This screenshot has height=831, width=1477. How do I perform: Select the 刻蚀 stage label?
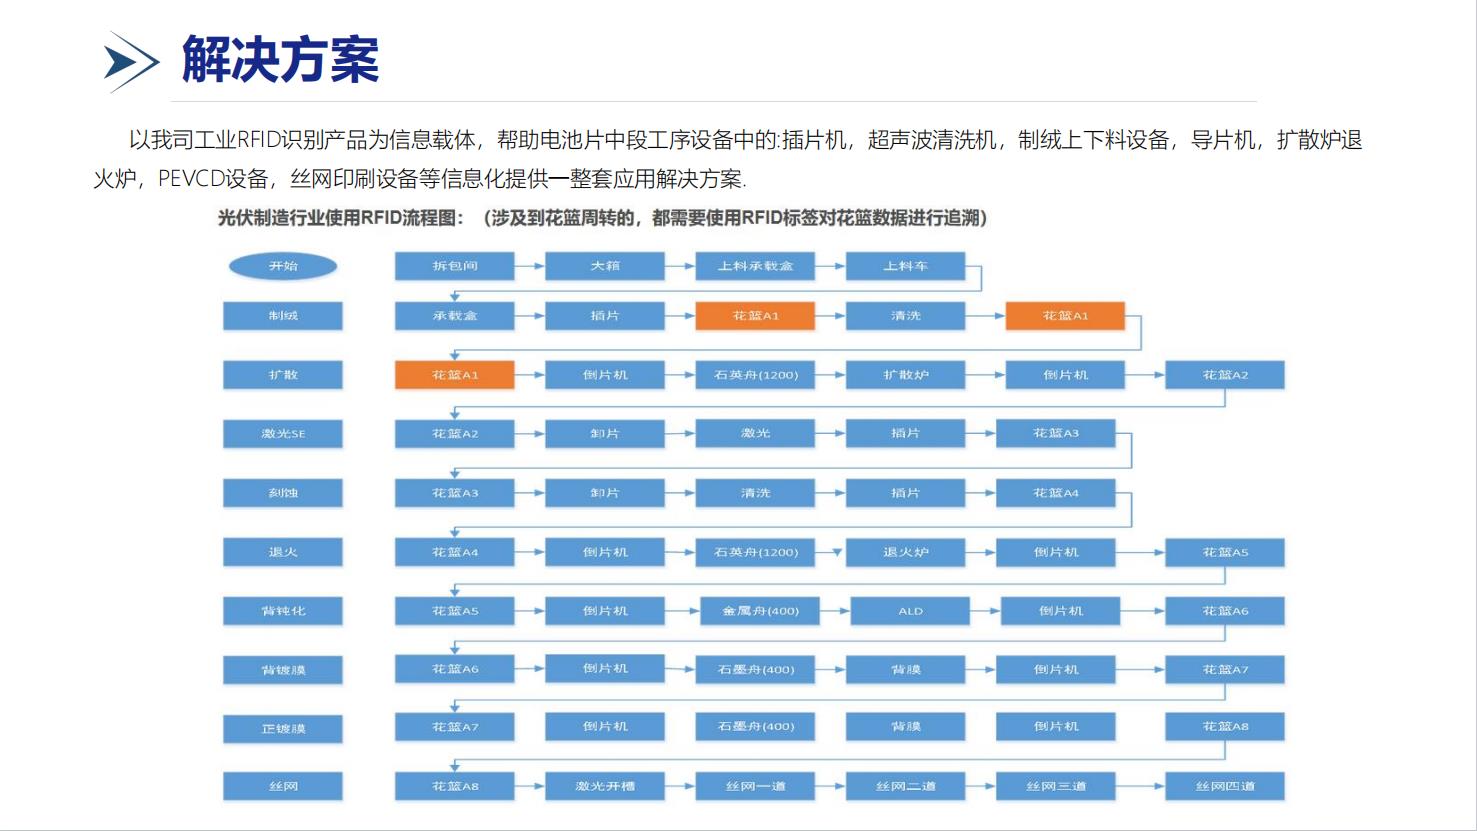pyautogui.click(x=283, y=493)
